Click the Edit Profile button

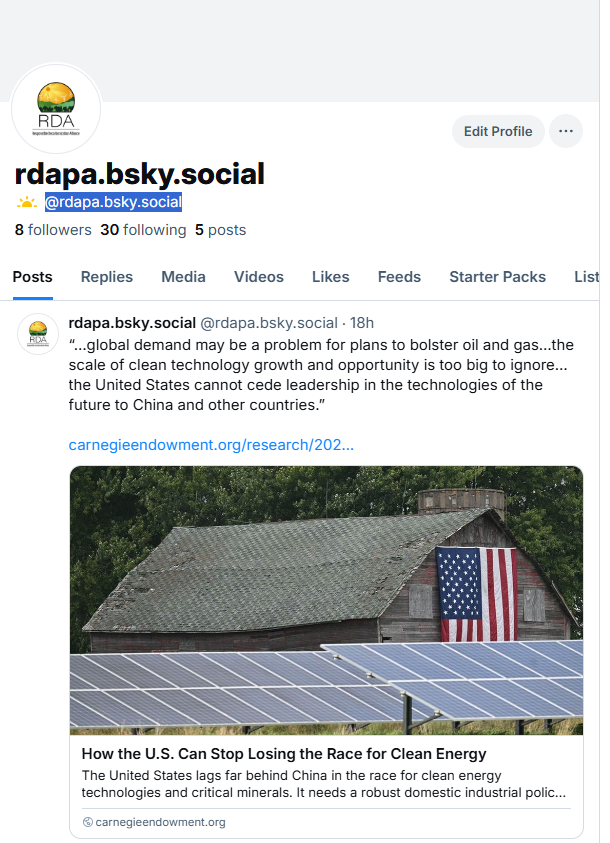pos(498,131)
